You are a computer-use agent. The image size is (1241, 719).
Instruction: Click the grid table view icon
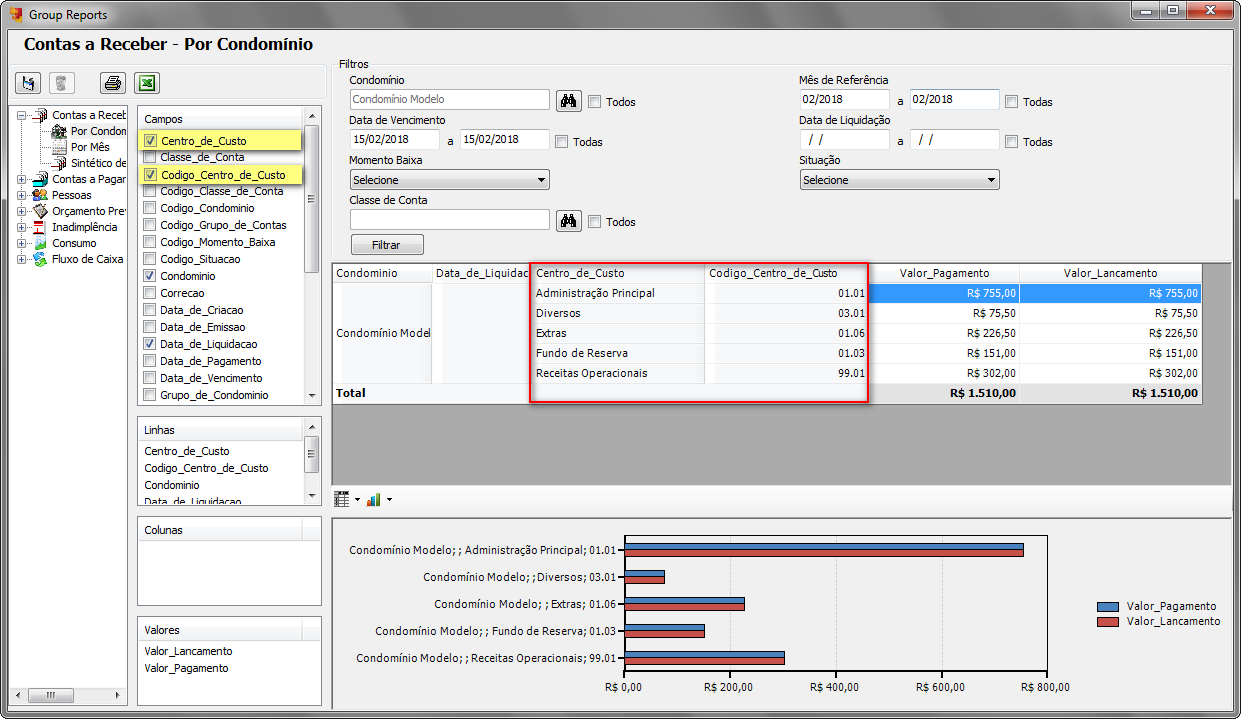point(342,499)
